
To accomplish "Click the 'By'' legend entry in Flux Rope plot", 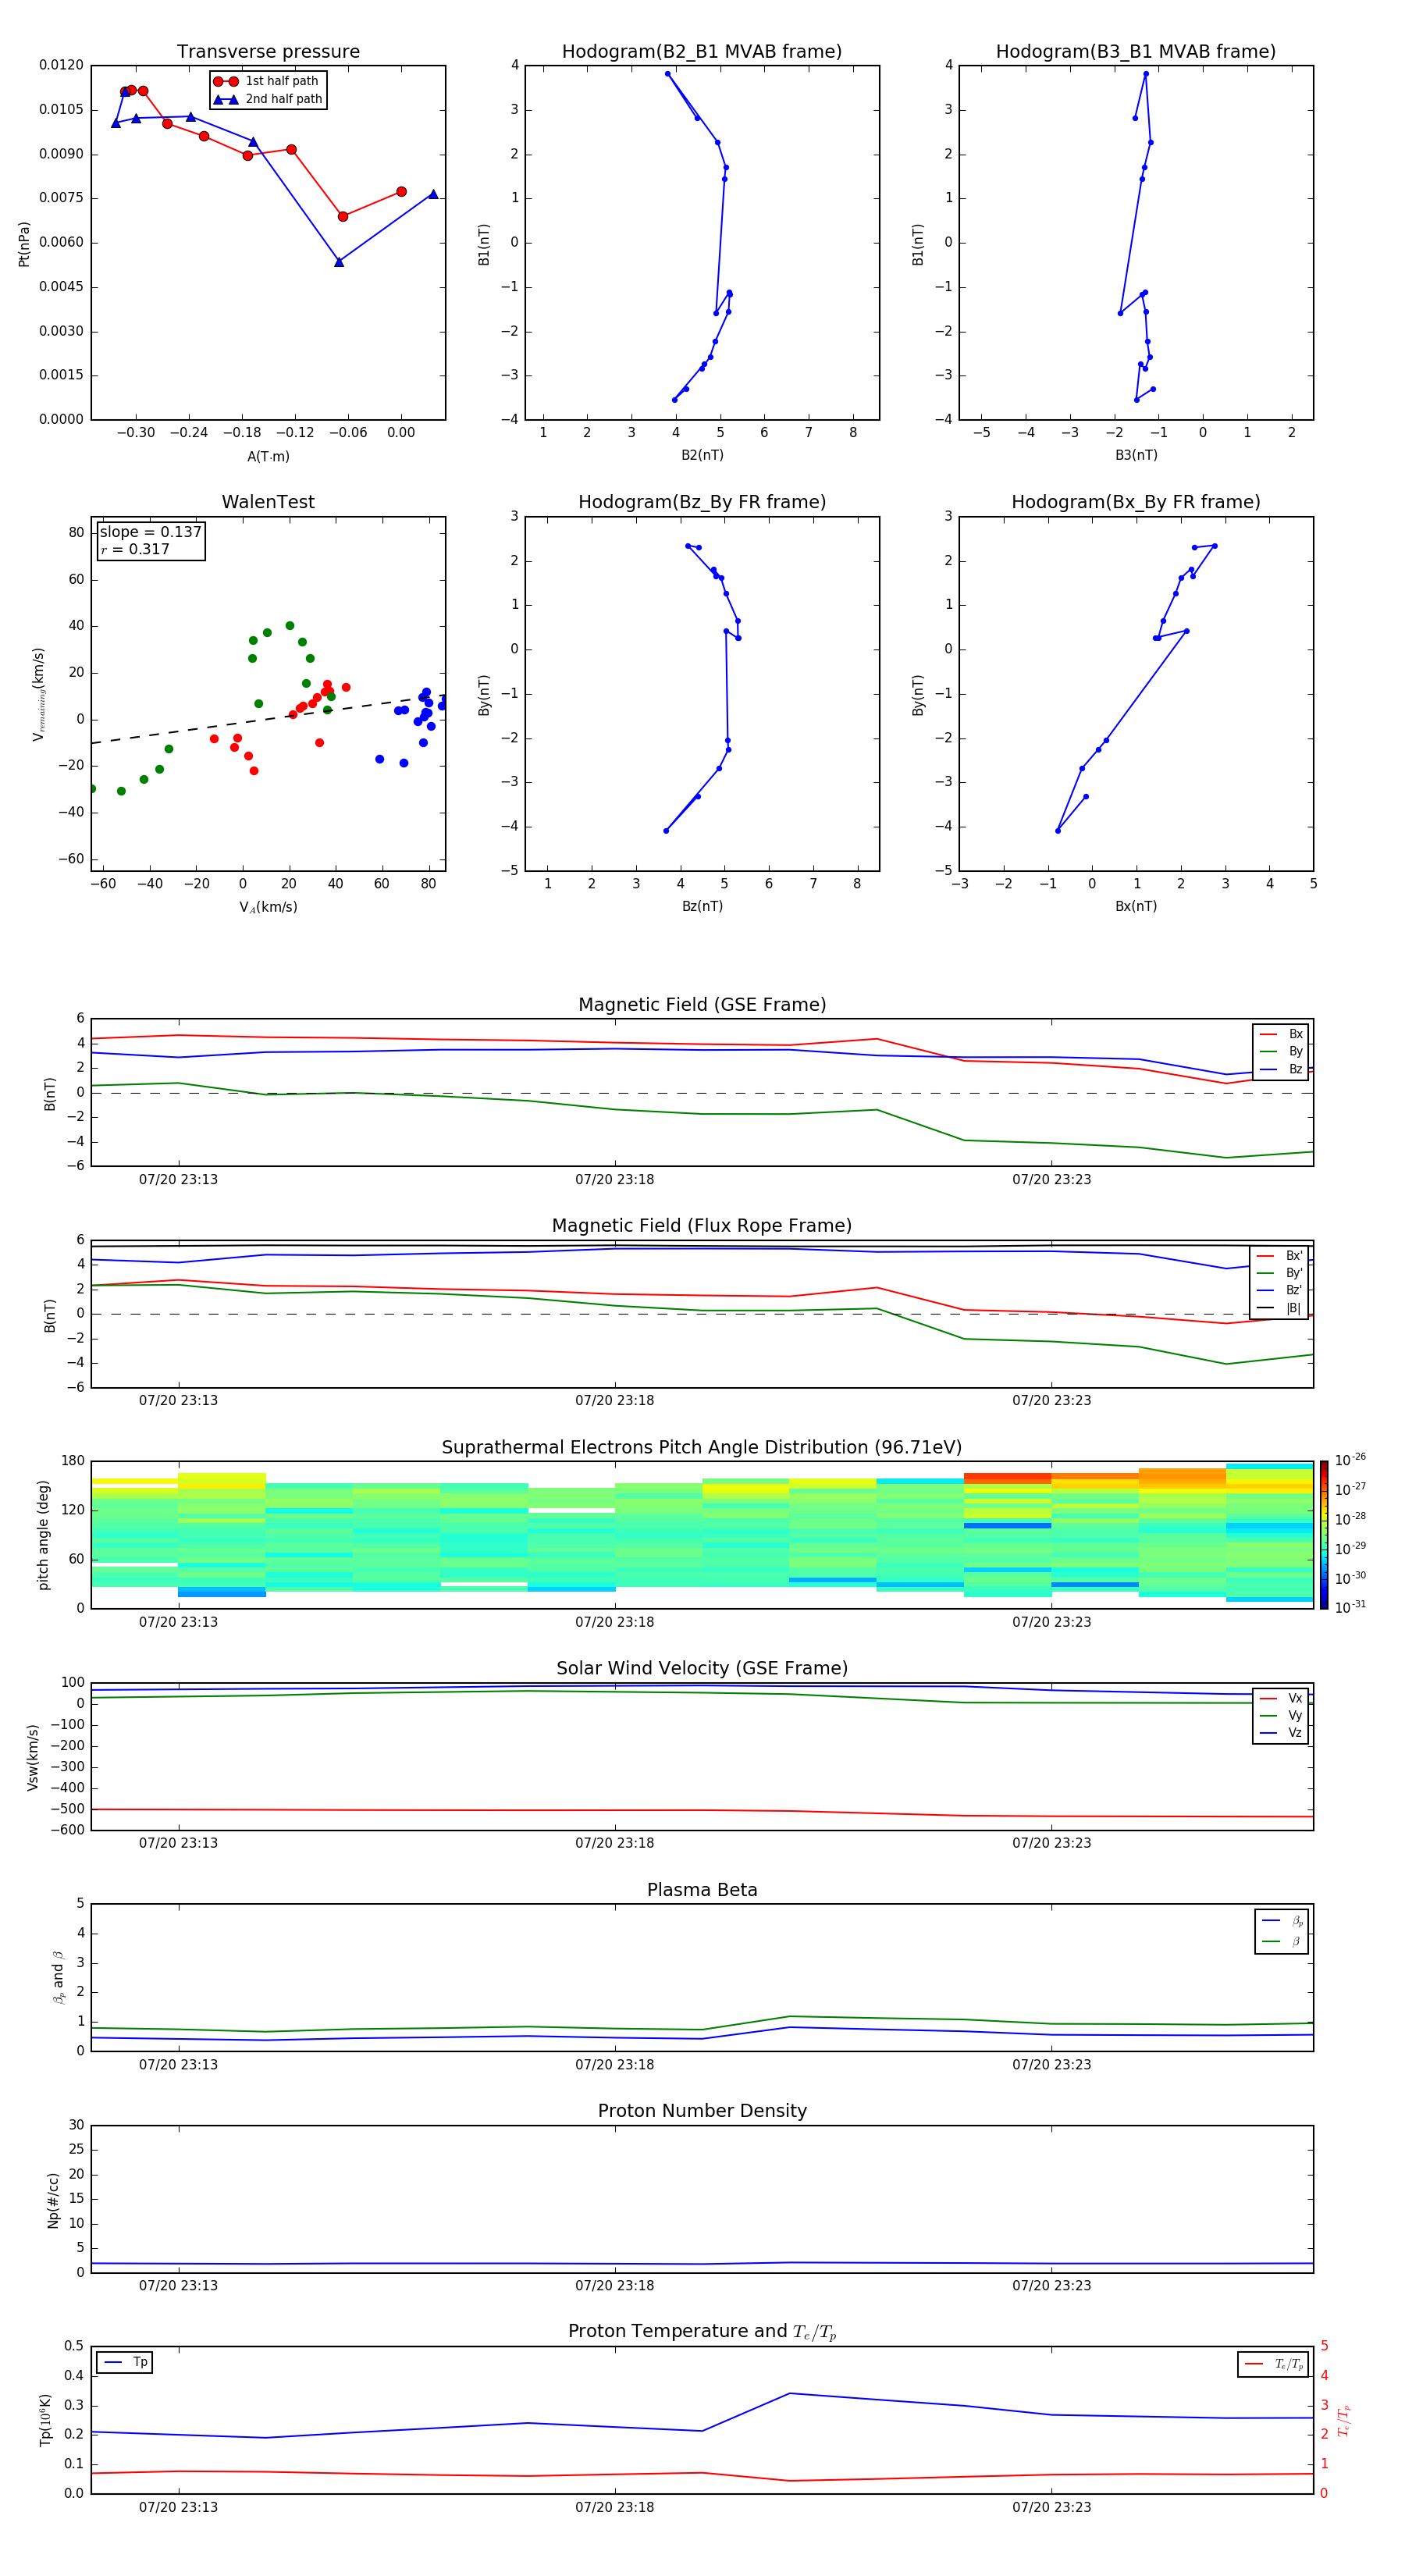I will [1279, 1273].
